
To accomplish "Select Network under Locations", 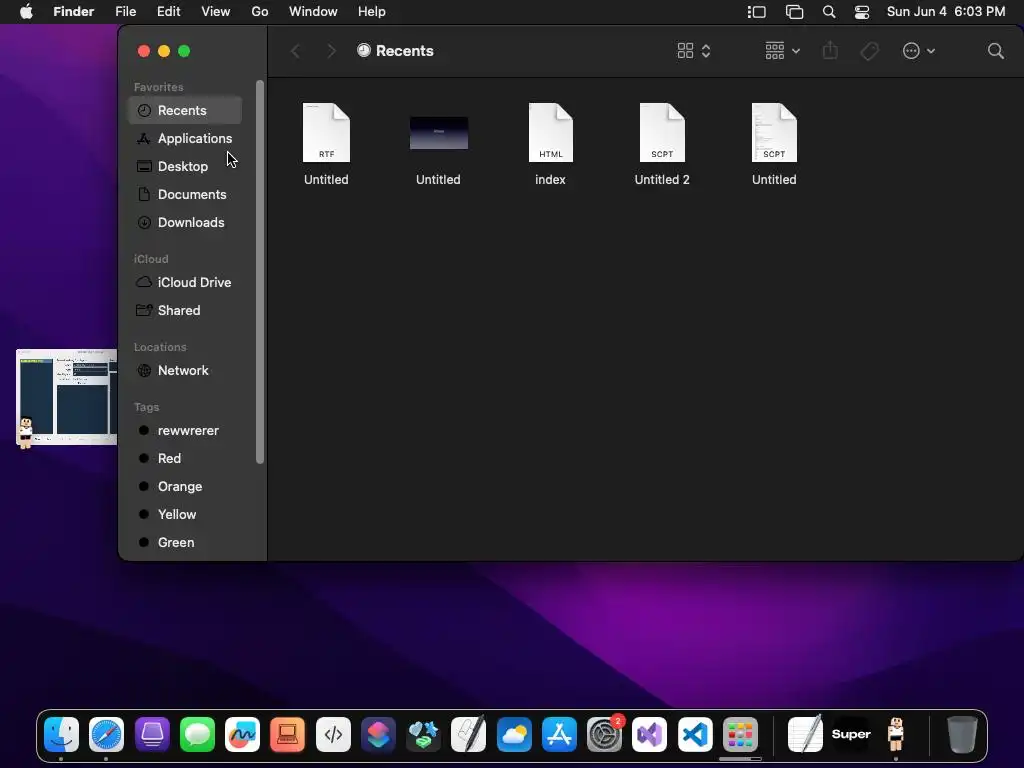I will [185, 370].
